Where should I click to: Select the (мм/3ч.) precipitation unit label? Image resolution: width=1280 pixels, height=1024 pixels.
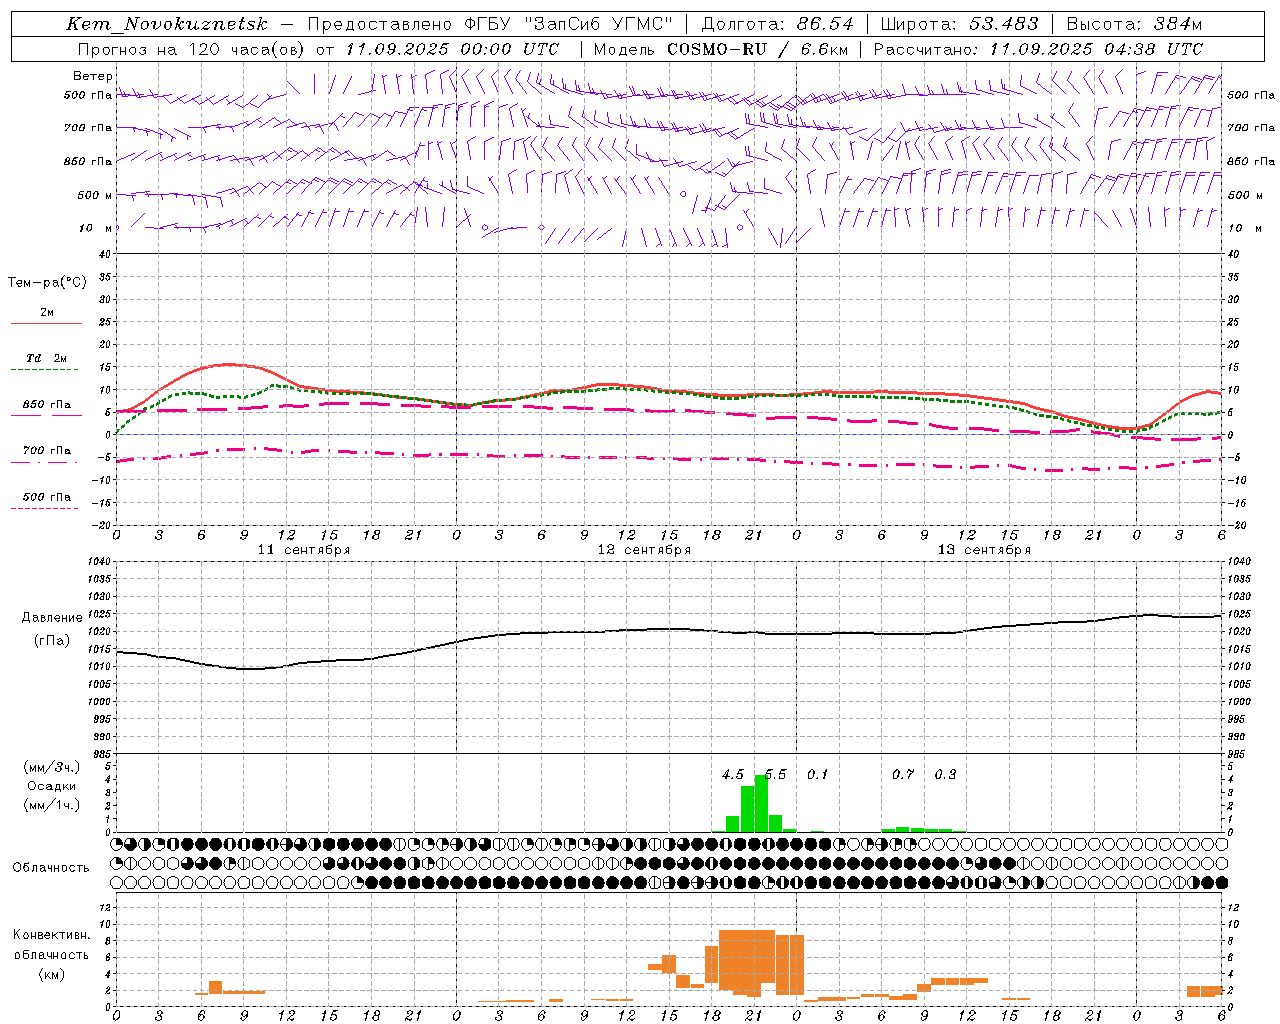(52, 767)
